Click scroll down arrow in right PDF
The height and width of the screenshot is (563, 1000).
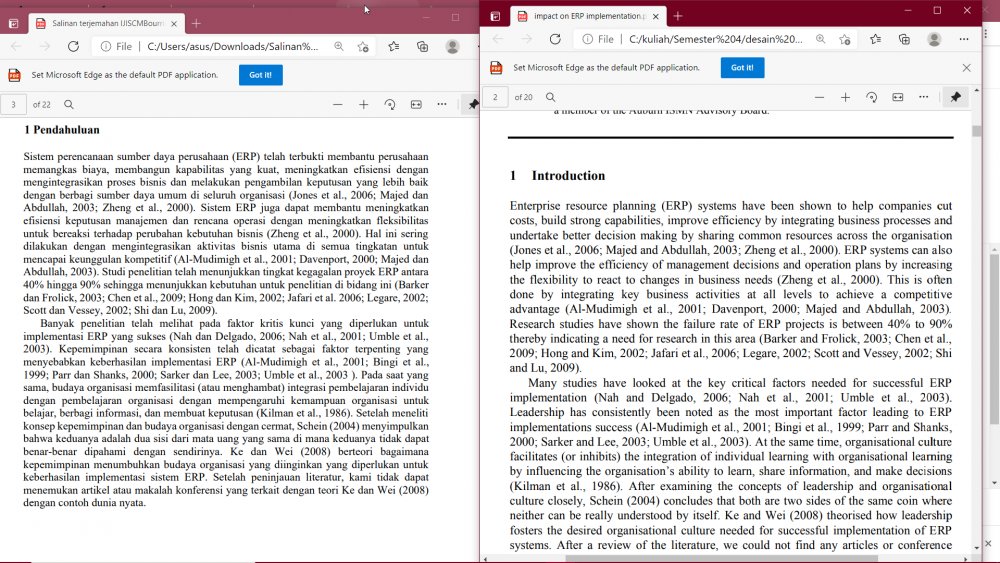point(976,547)
